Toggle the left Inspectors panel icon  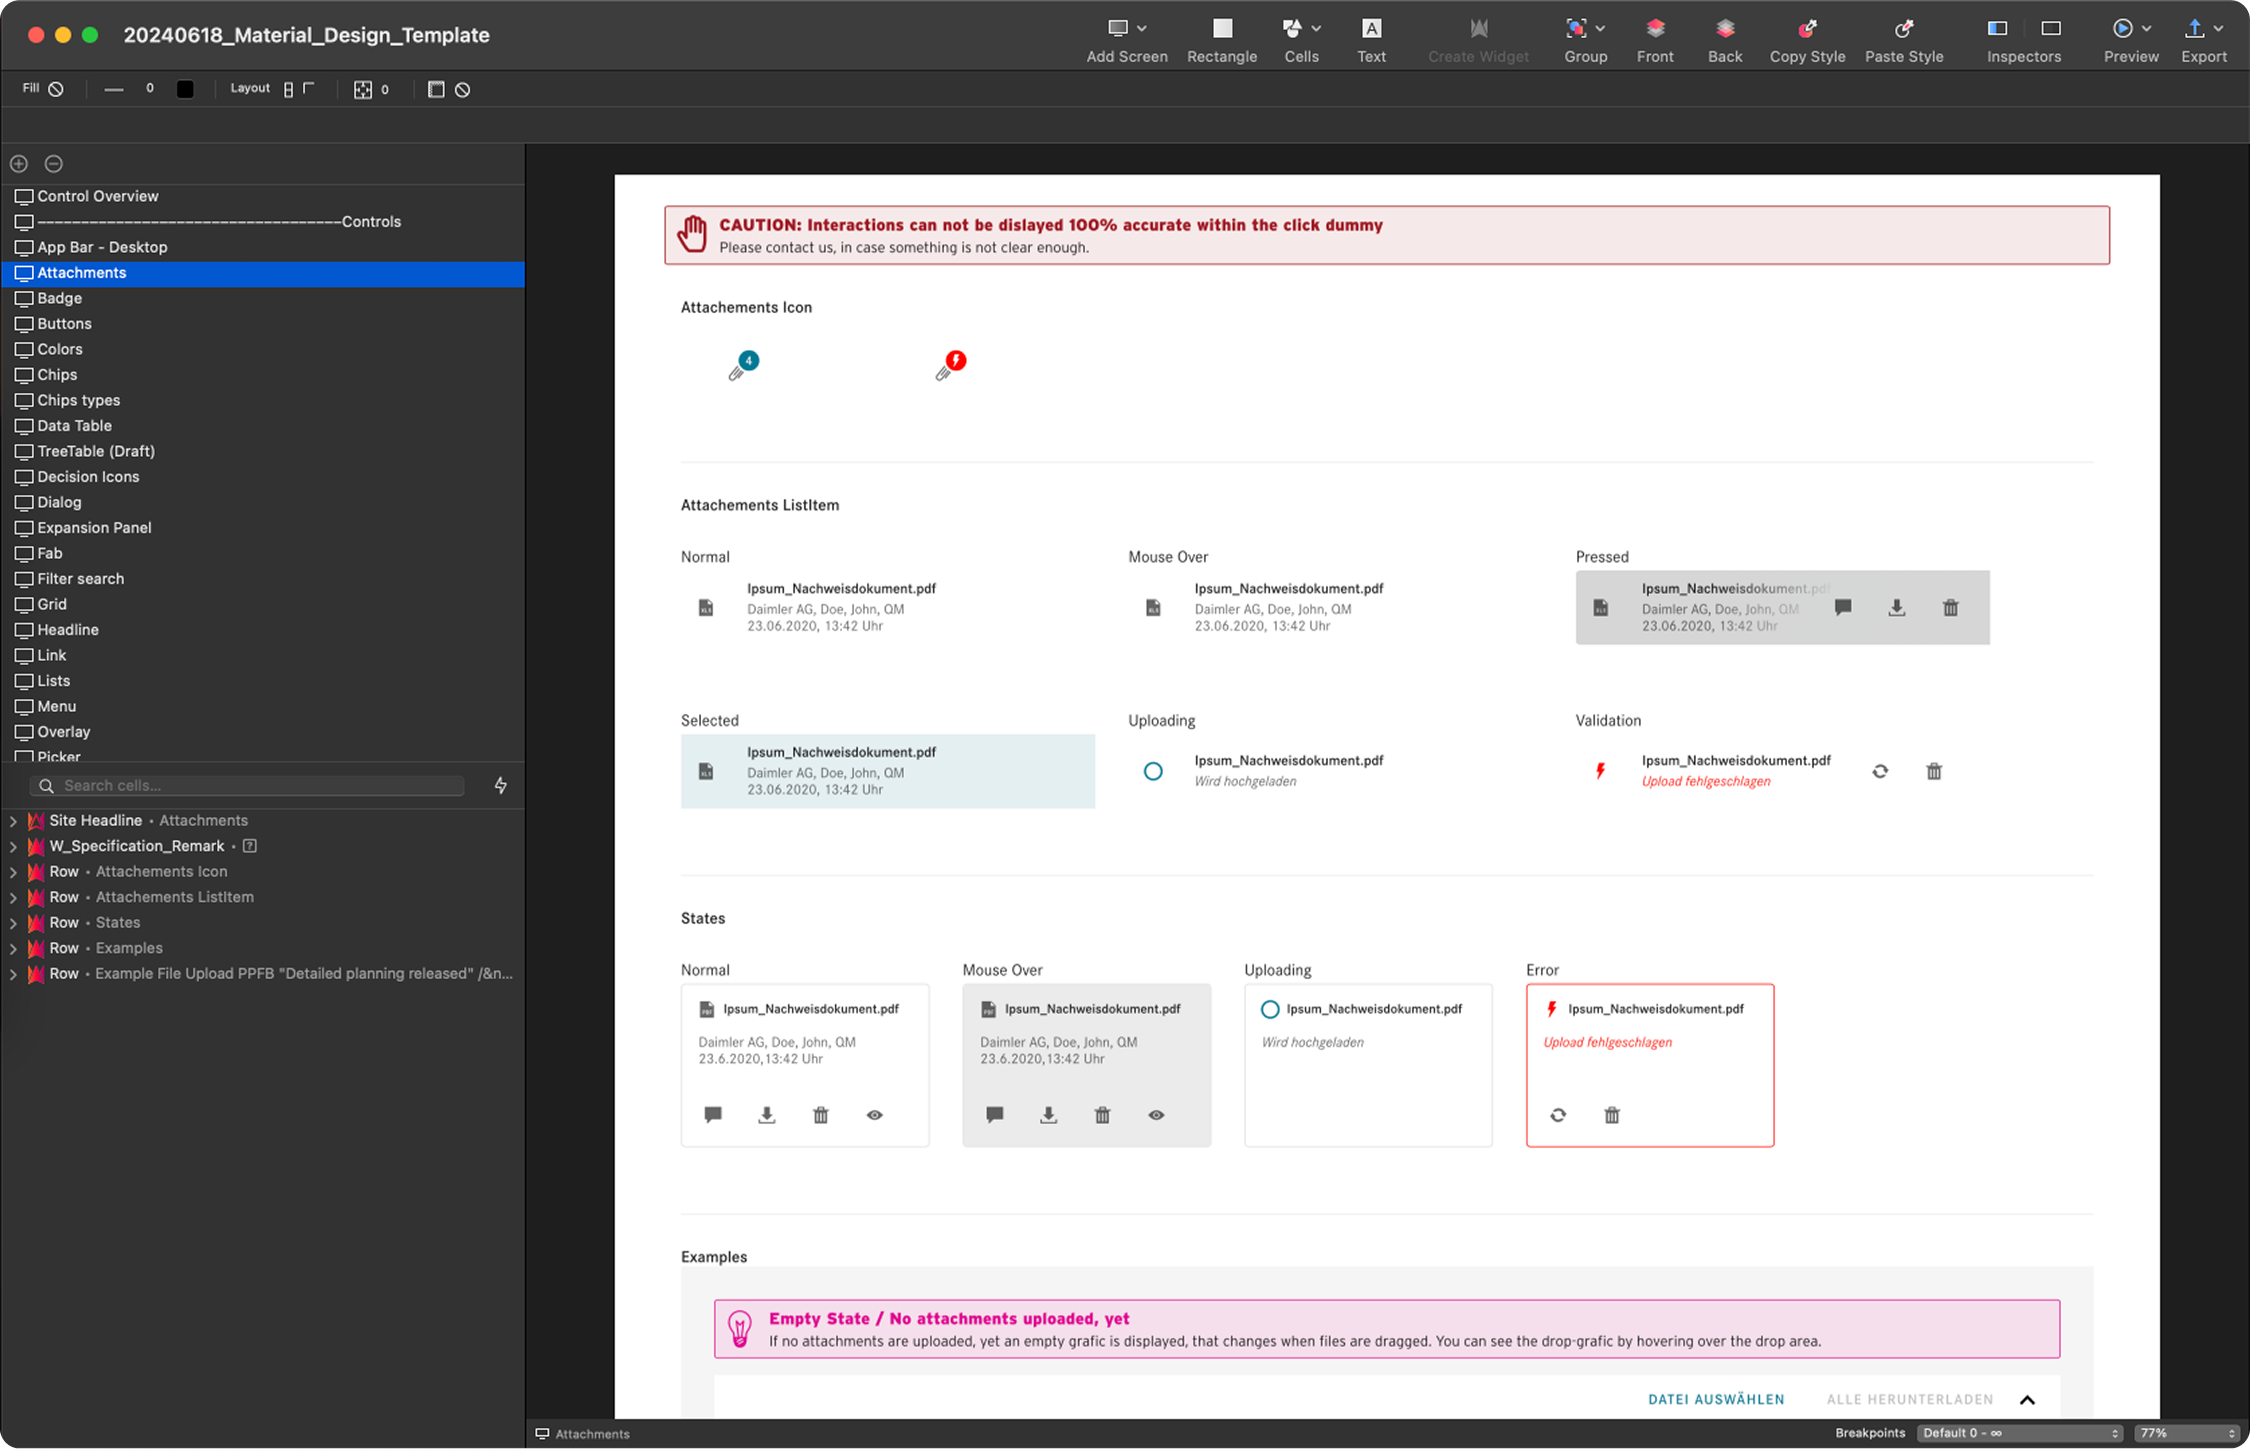pyautogui.click(x=1997, y=29)
